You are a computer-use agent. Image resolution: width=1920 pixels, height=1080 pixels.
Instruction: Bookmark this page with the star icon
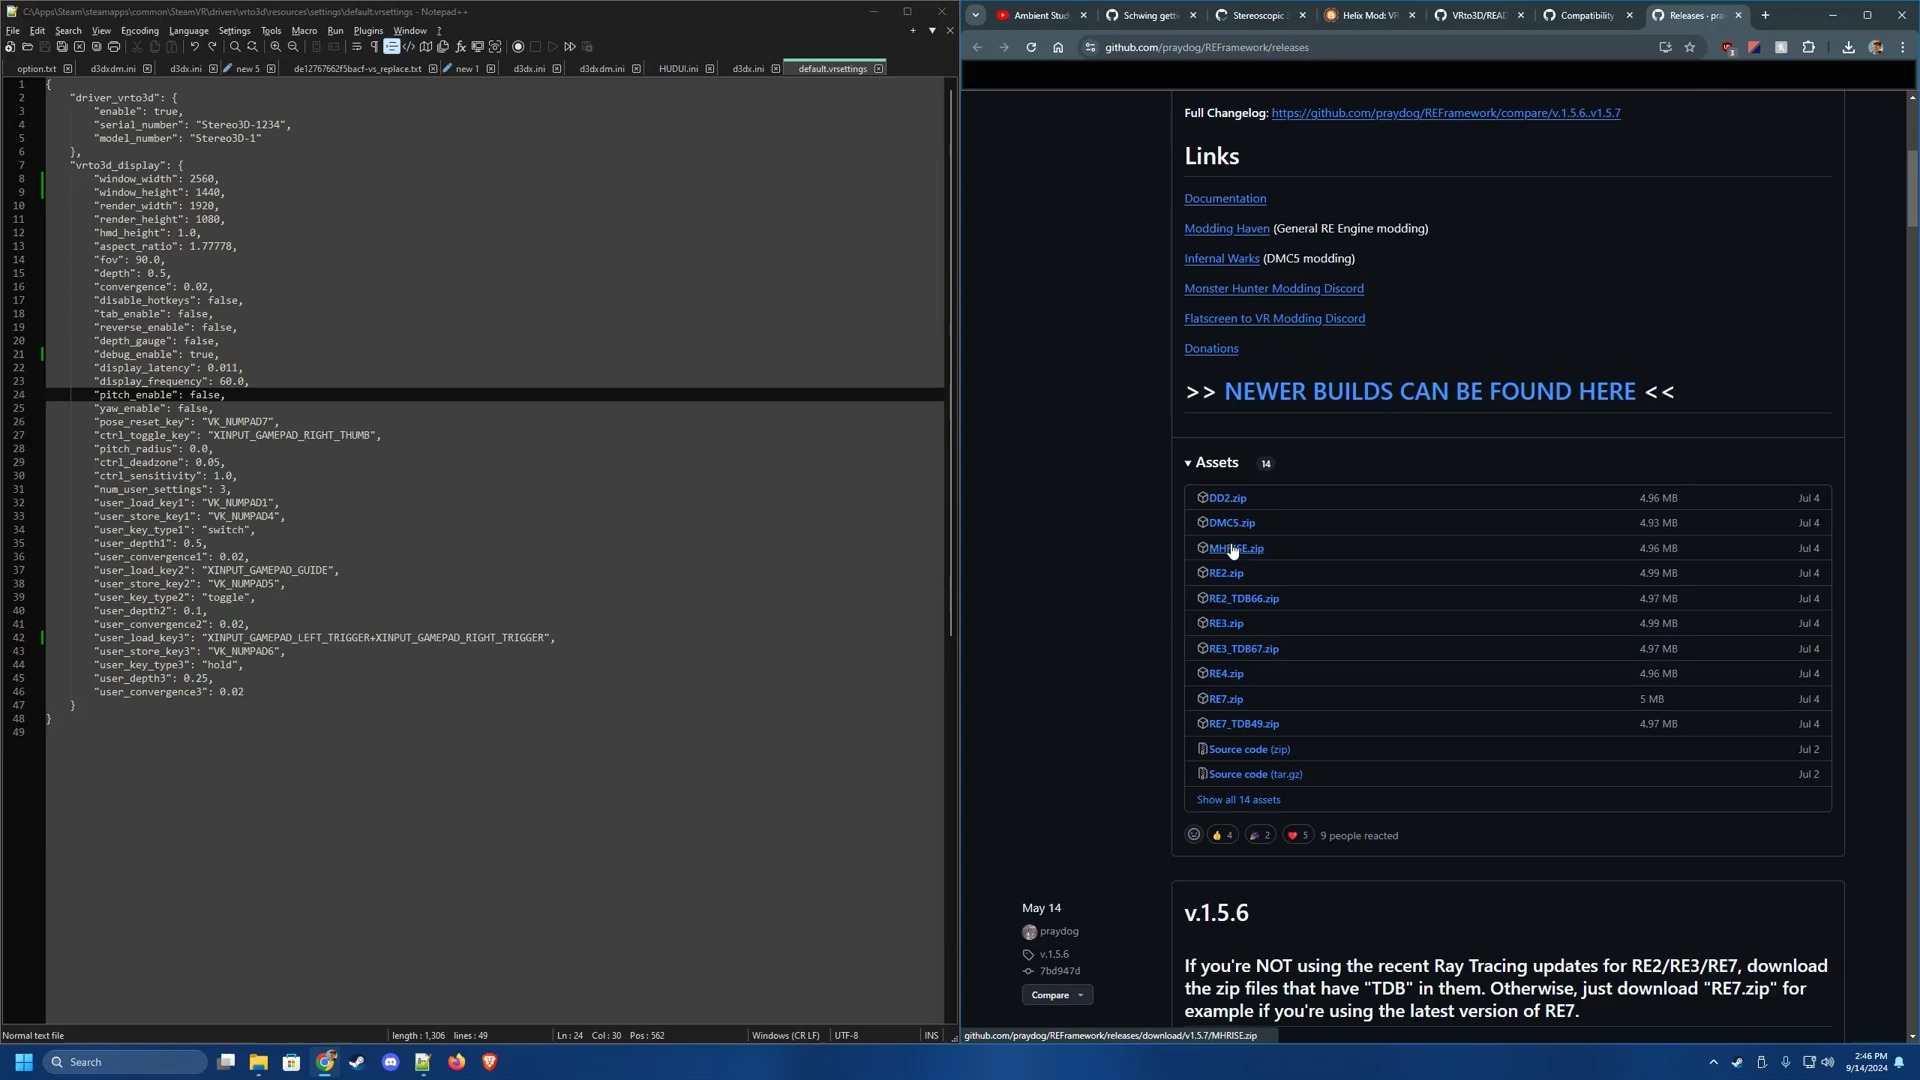pos(1690,47)
